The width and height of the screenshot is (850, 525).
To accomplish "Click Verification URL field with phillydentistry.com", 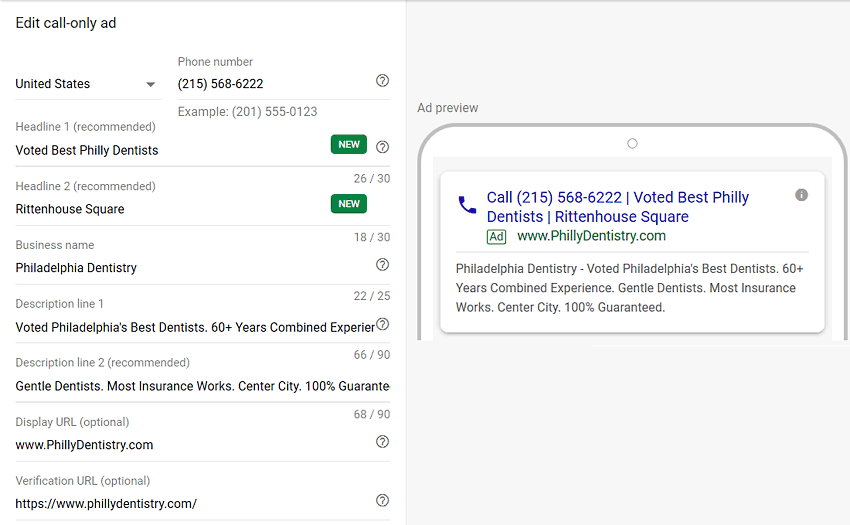I will click(192, 504).
